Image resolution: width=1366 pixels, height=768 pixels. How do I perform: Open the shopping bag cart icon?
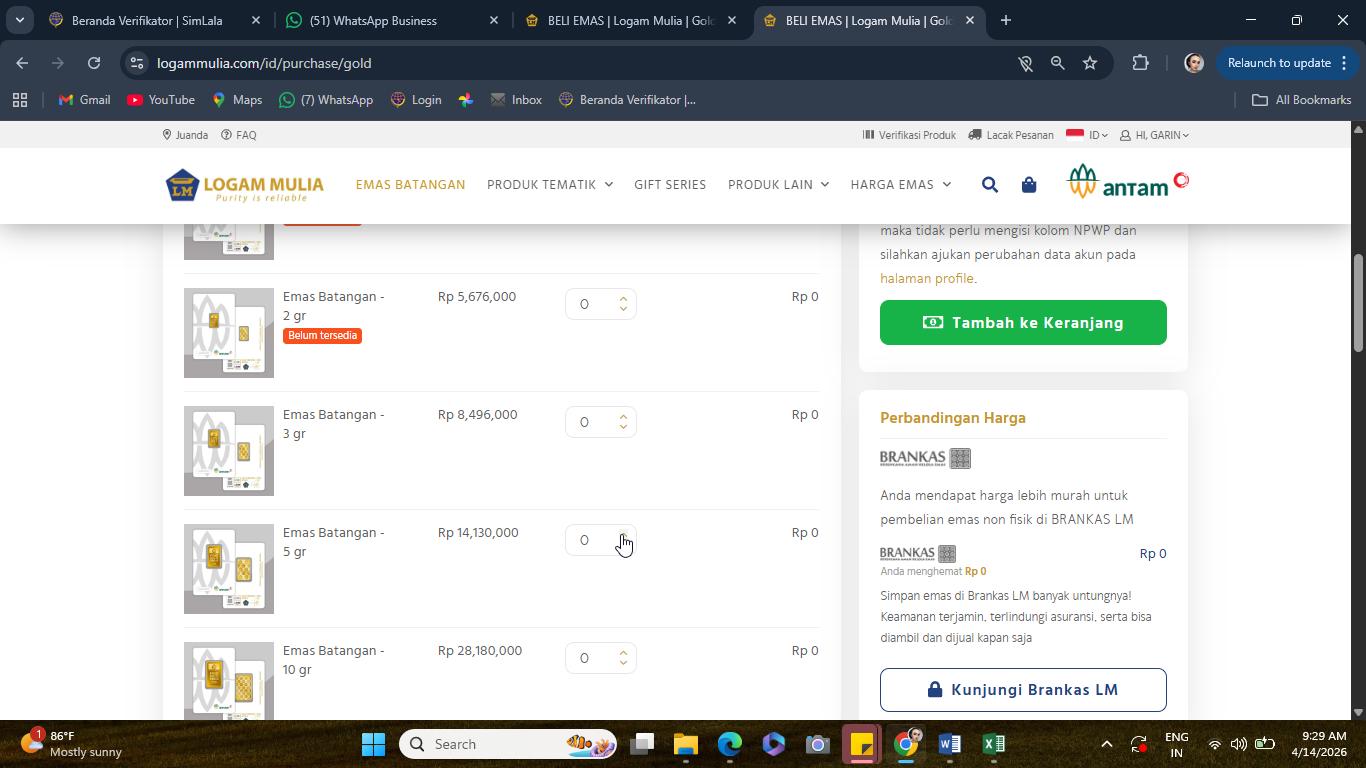pos(1028,184)
